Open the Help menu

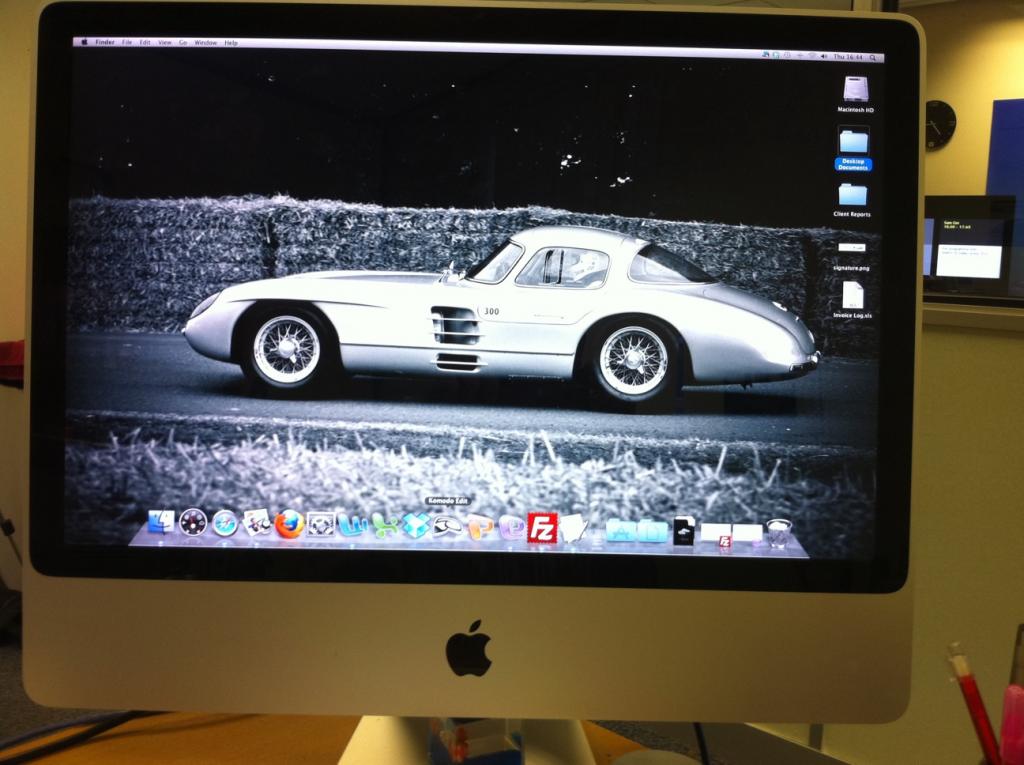pyautogui.click(x=231, y=43)
